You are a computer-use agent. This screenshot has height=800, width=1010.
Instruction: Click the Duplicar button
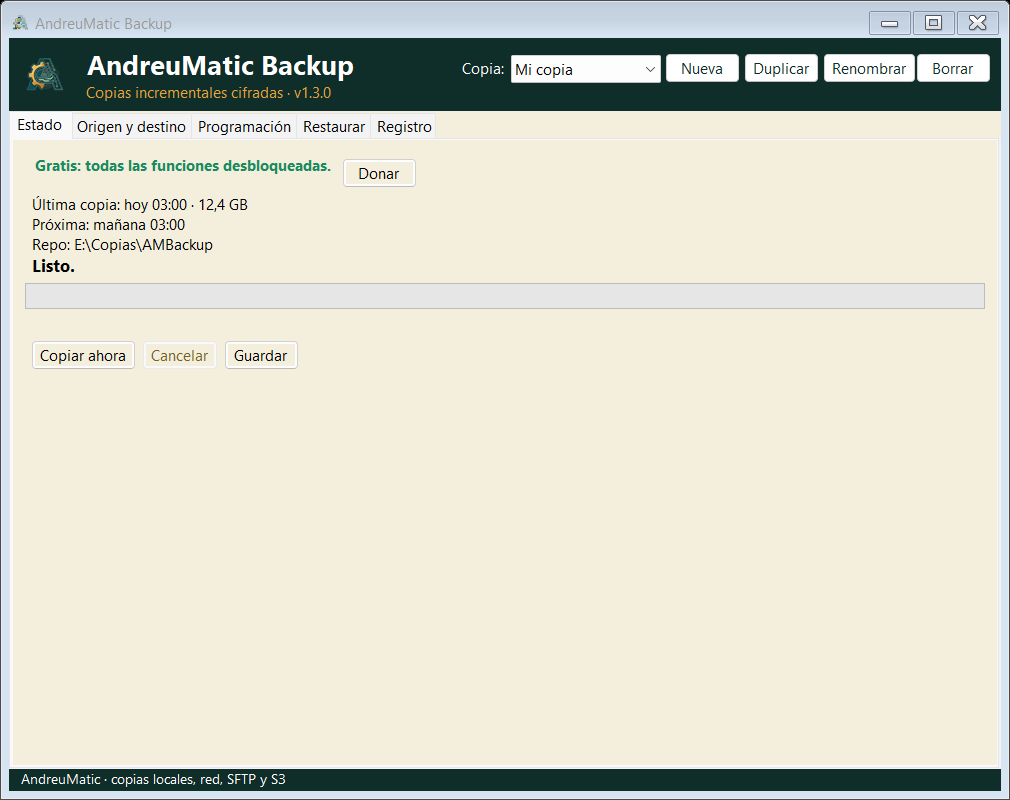781,68
